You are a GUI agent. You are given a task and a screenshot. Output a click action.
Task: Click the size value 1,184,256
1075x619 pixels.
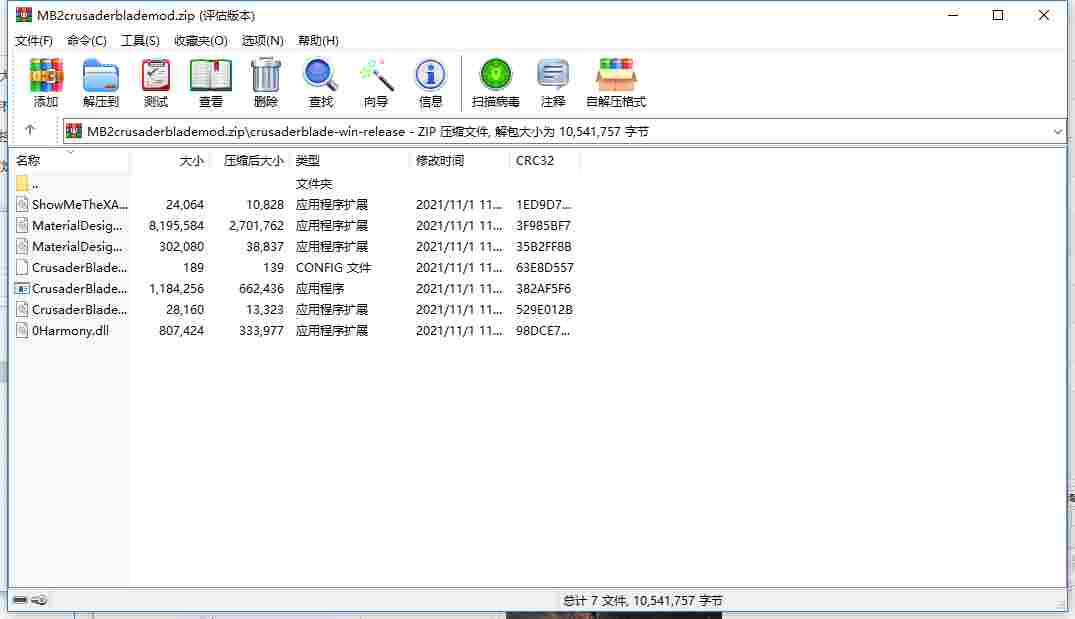[176, 289]
